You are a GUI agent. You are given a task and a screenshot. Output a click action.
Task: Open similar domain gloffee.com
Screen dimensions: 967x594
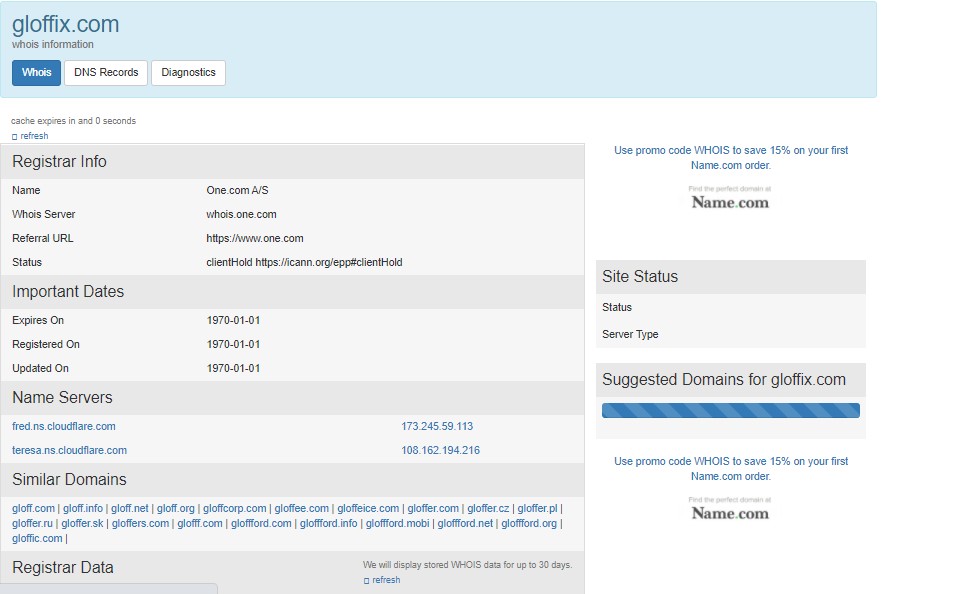pos(302,508)
